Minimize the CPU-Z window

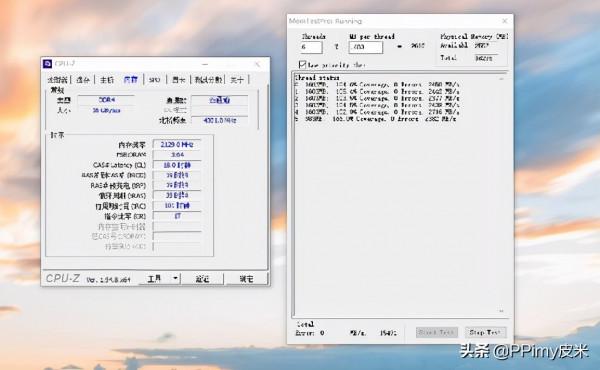point(205,64)
